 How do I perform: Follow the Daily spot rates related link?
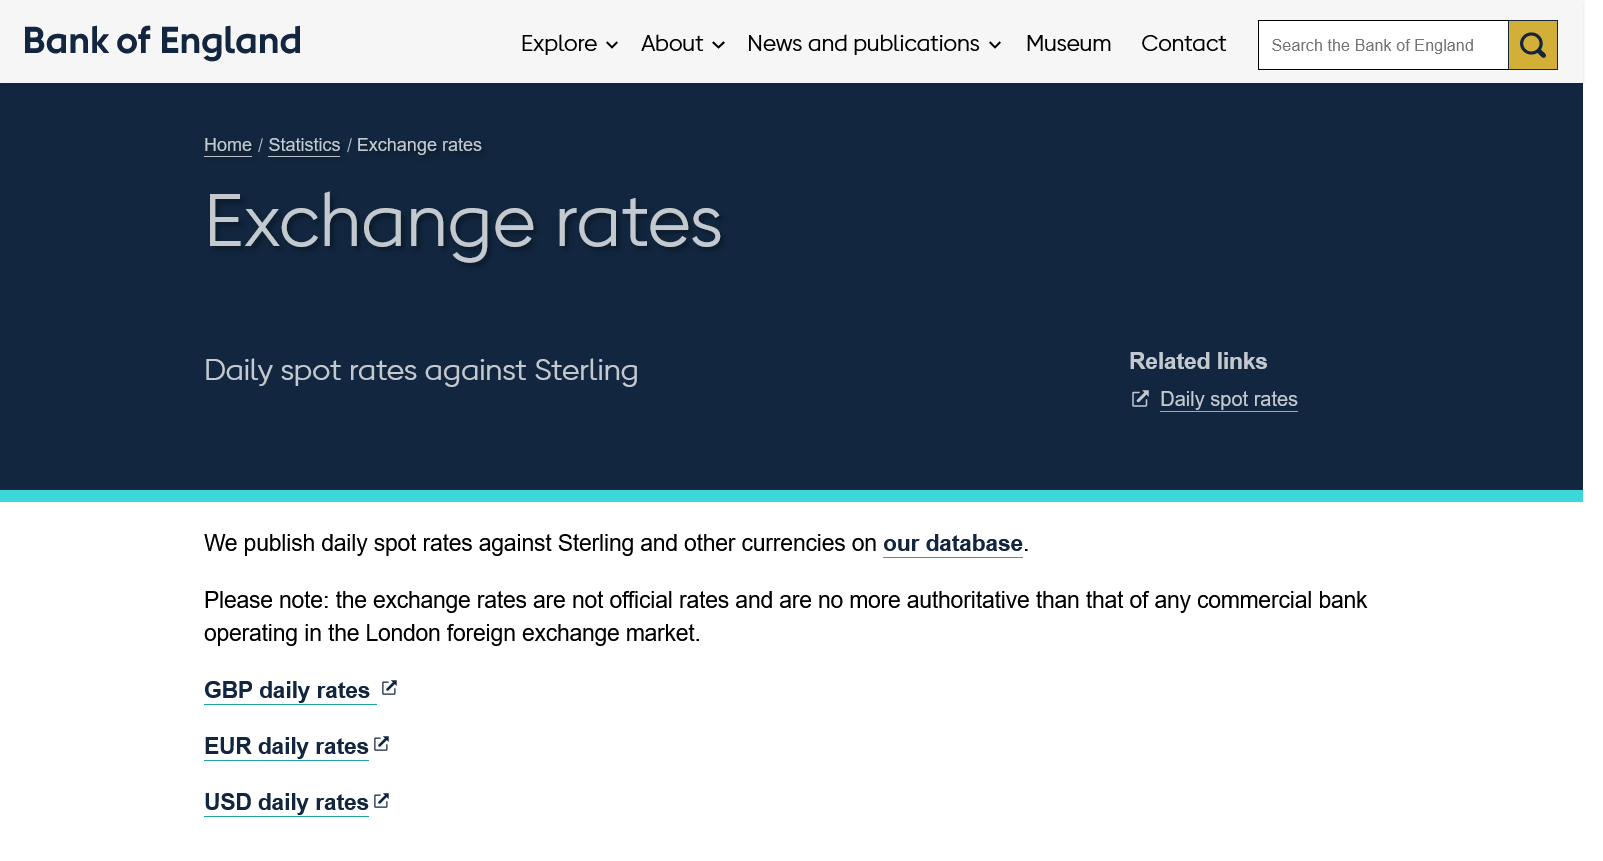(1228, 399)
